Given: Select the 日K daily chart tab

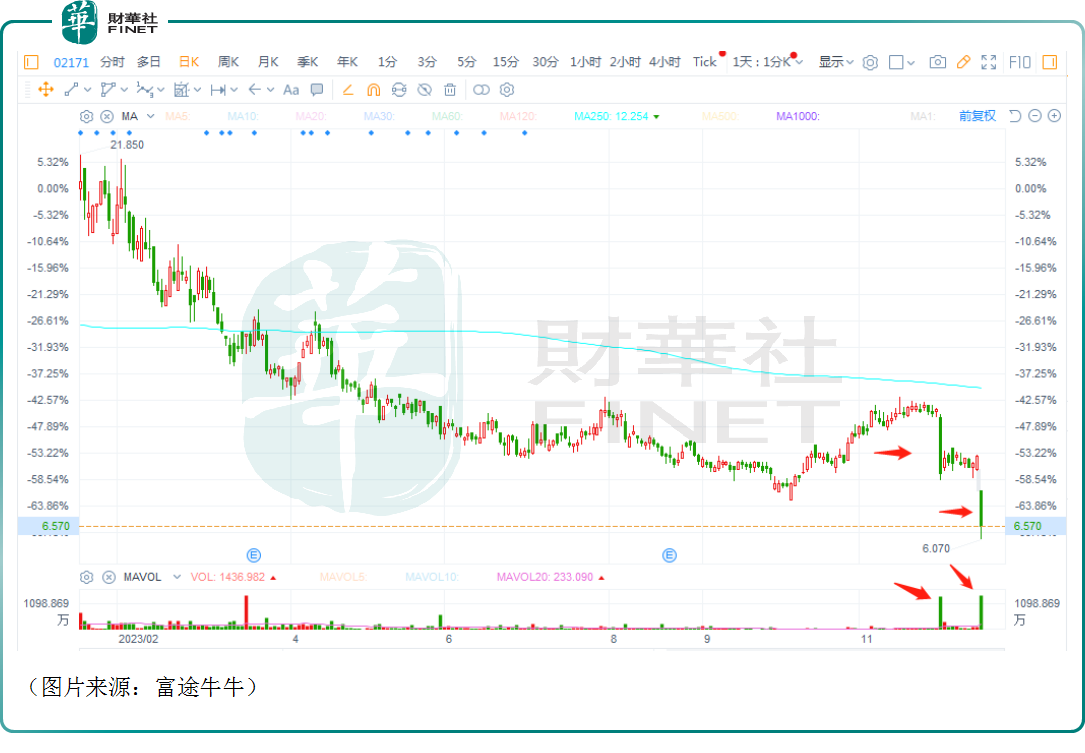Looking at the screenshot, I should (x=189, y=62).
